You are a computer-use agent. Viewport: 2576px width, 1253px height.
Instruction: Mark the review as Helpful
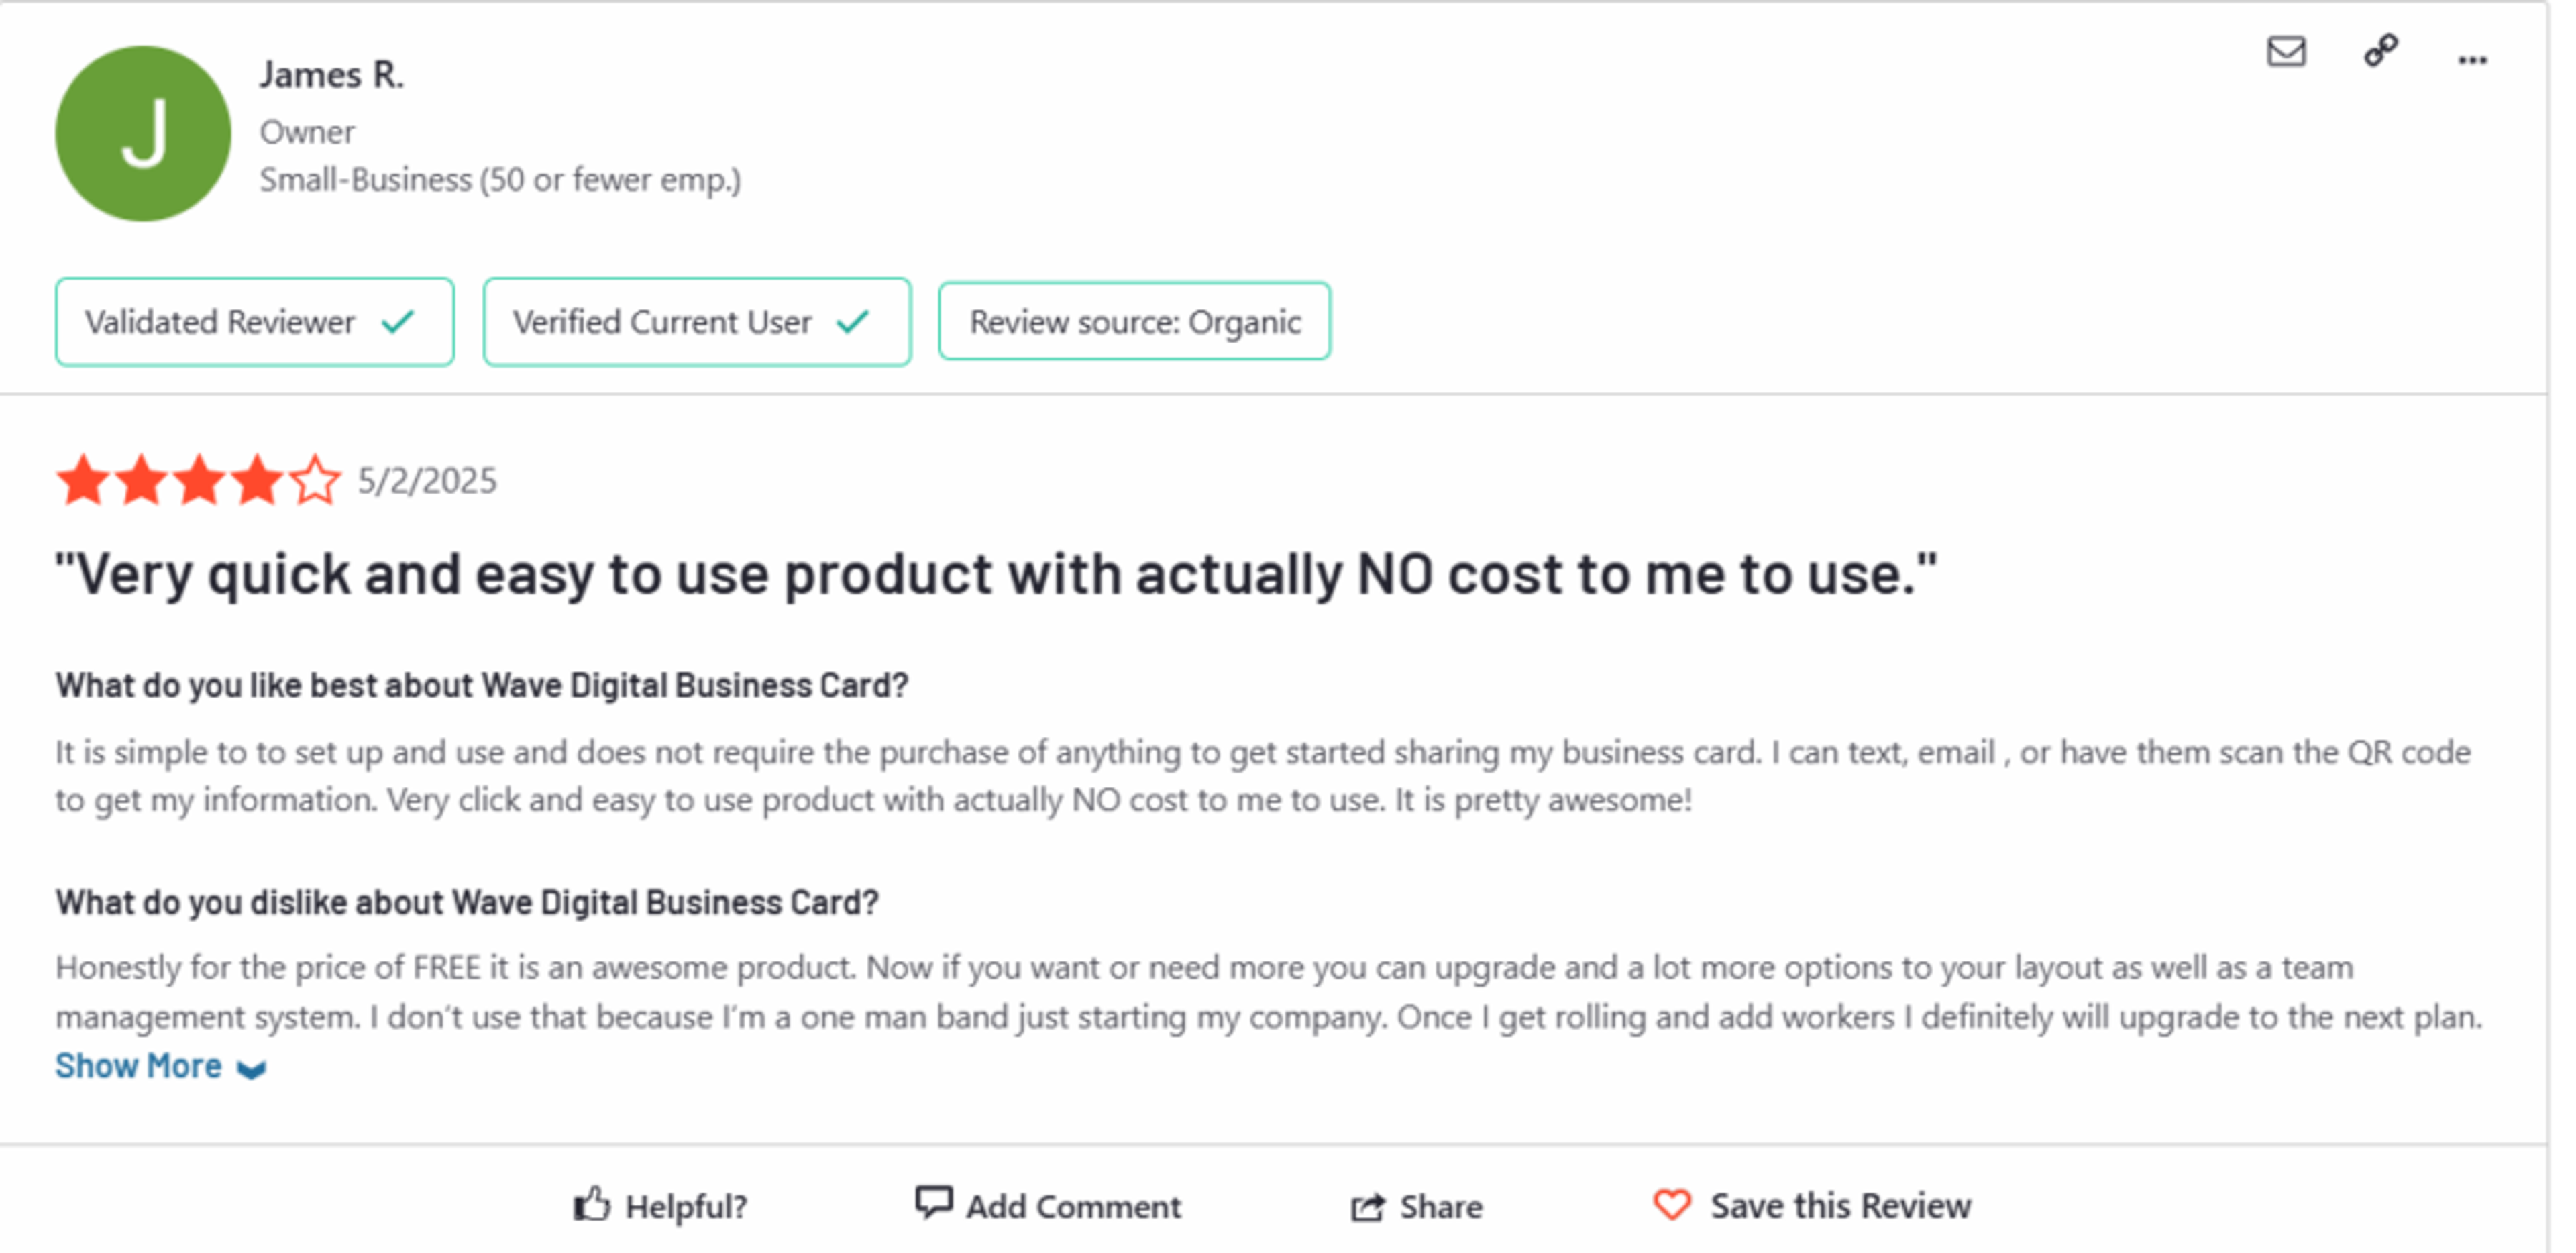[686, 1206]
